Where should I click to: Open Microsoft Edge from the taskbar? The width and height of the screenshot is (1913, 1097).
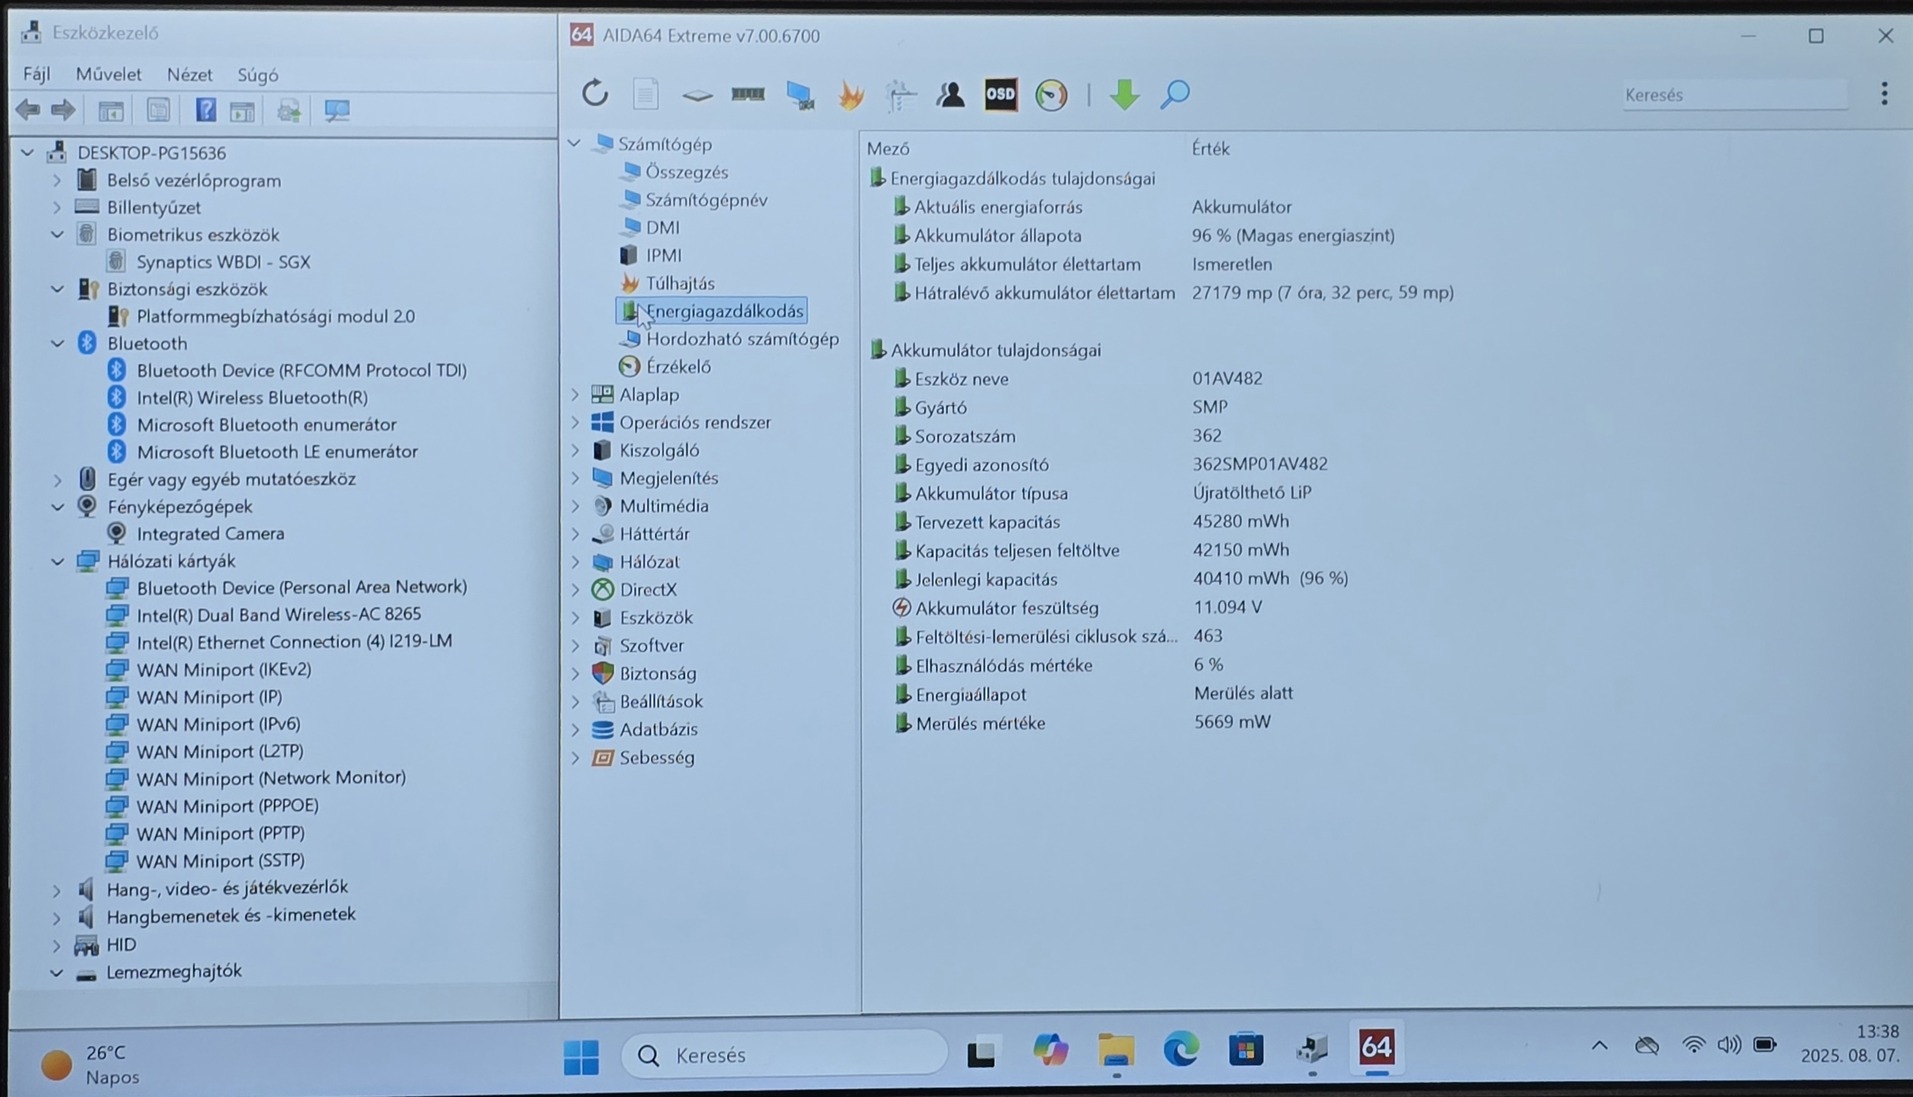click(x=1181, y=1050)
